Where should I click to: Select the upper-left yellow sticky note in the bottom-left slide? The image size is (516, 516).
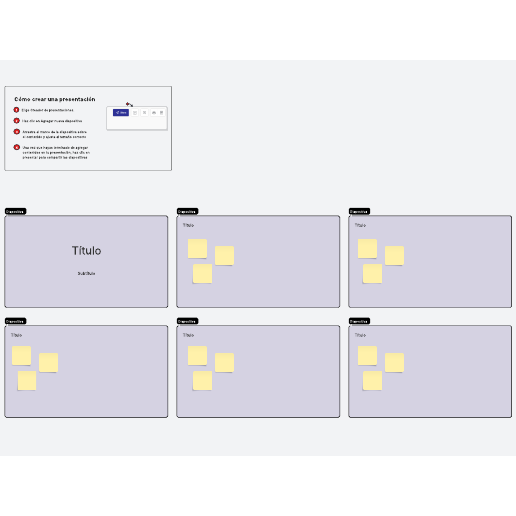pyautogui.click(x=21, y=356)
